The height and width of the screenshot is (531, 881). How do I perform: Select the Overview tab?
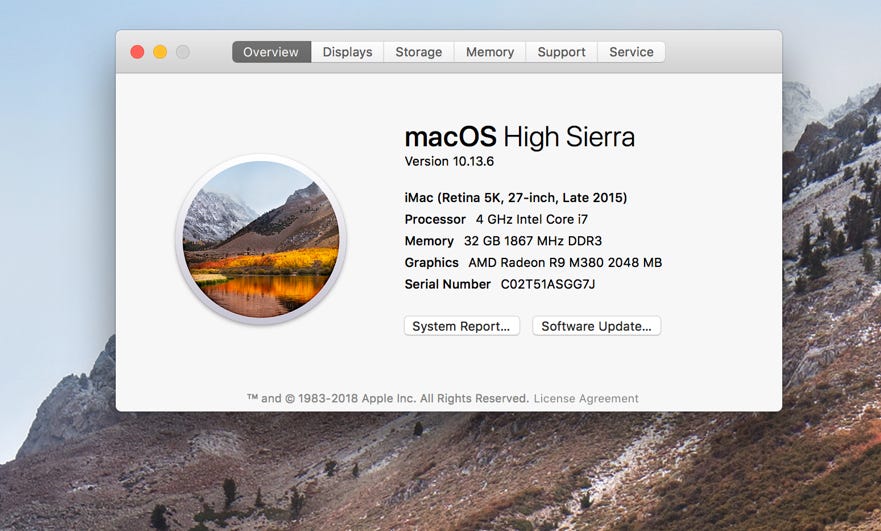coord(271,52)
